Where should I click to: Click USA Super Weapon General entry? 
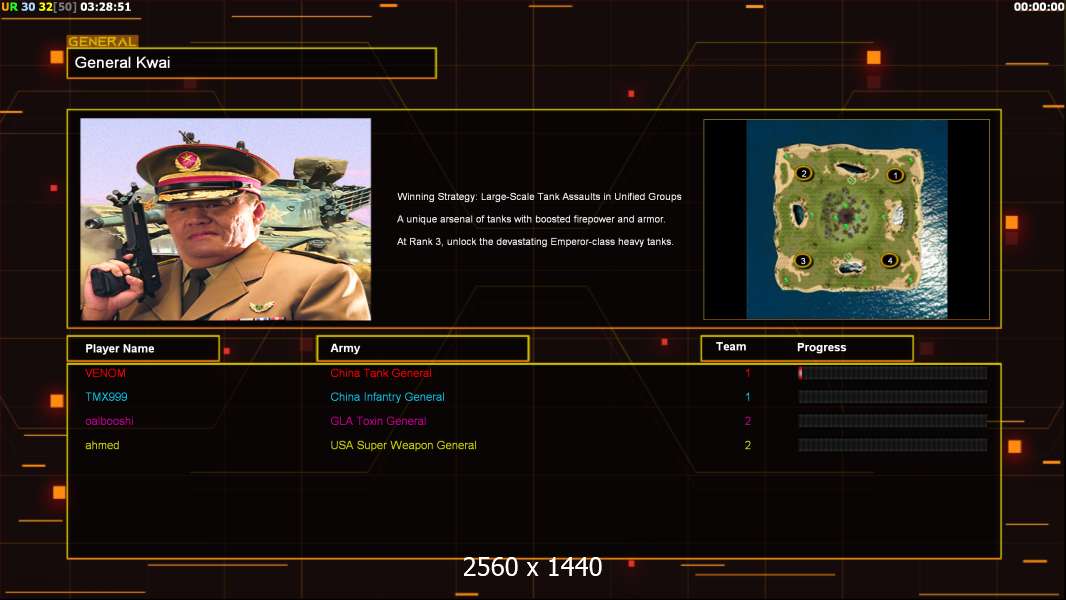(403, 445)
